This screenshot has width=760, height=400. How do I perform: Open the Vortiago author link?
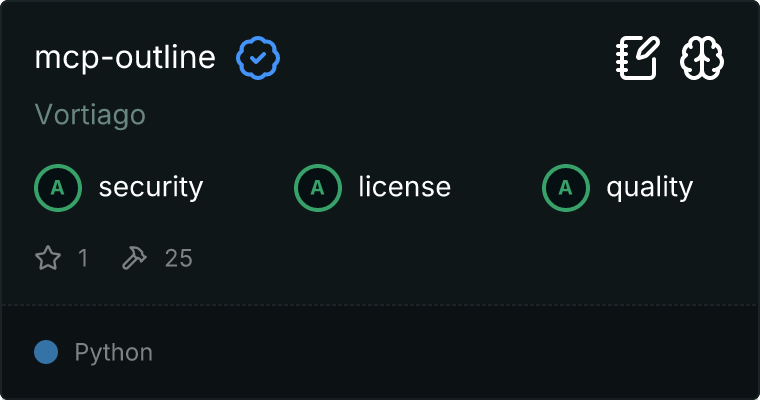(90, 115)
